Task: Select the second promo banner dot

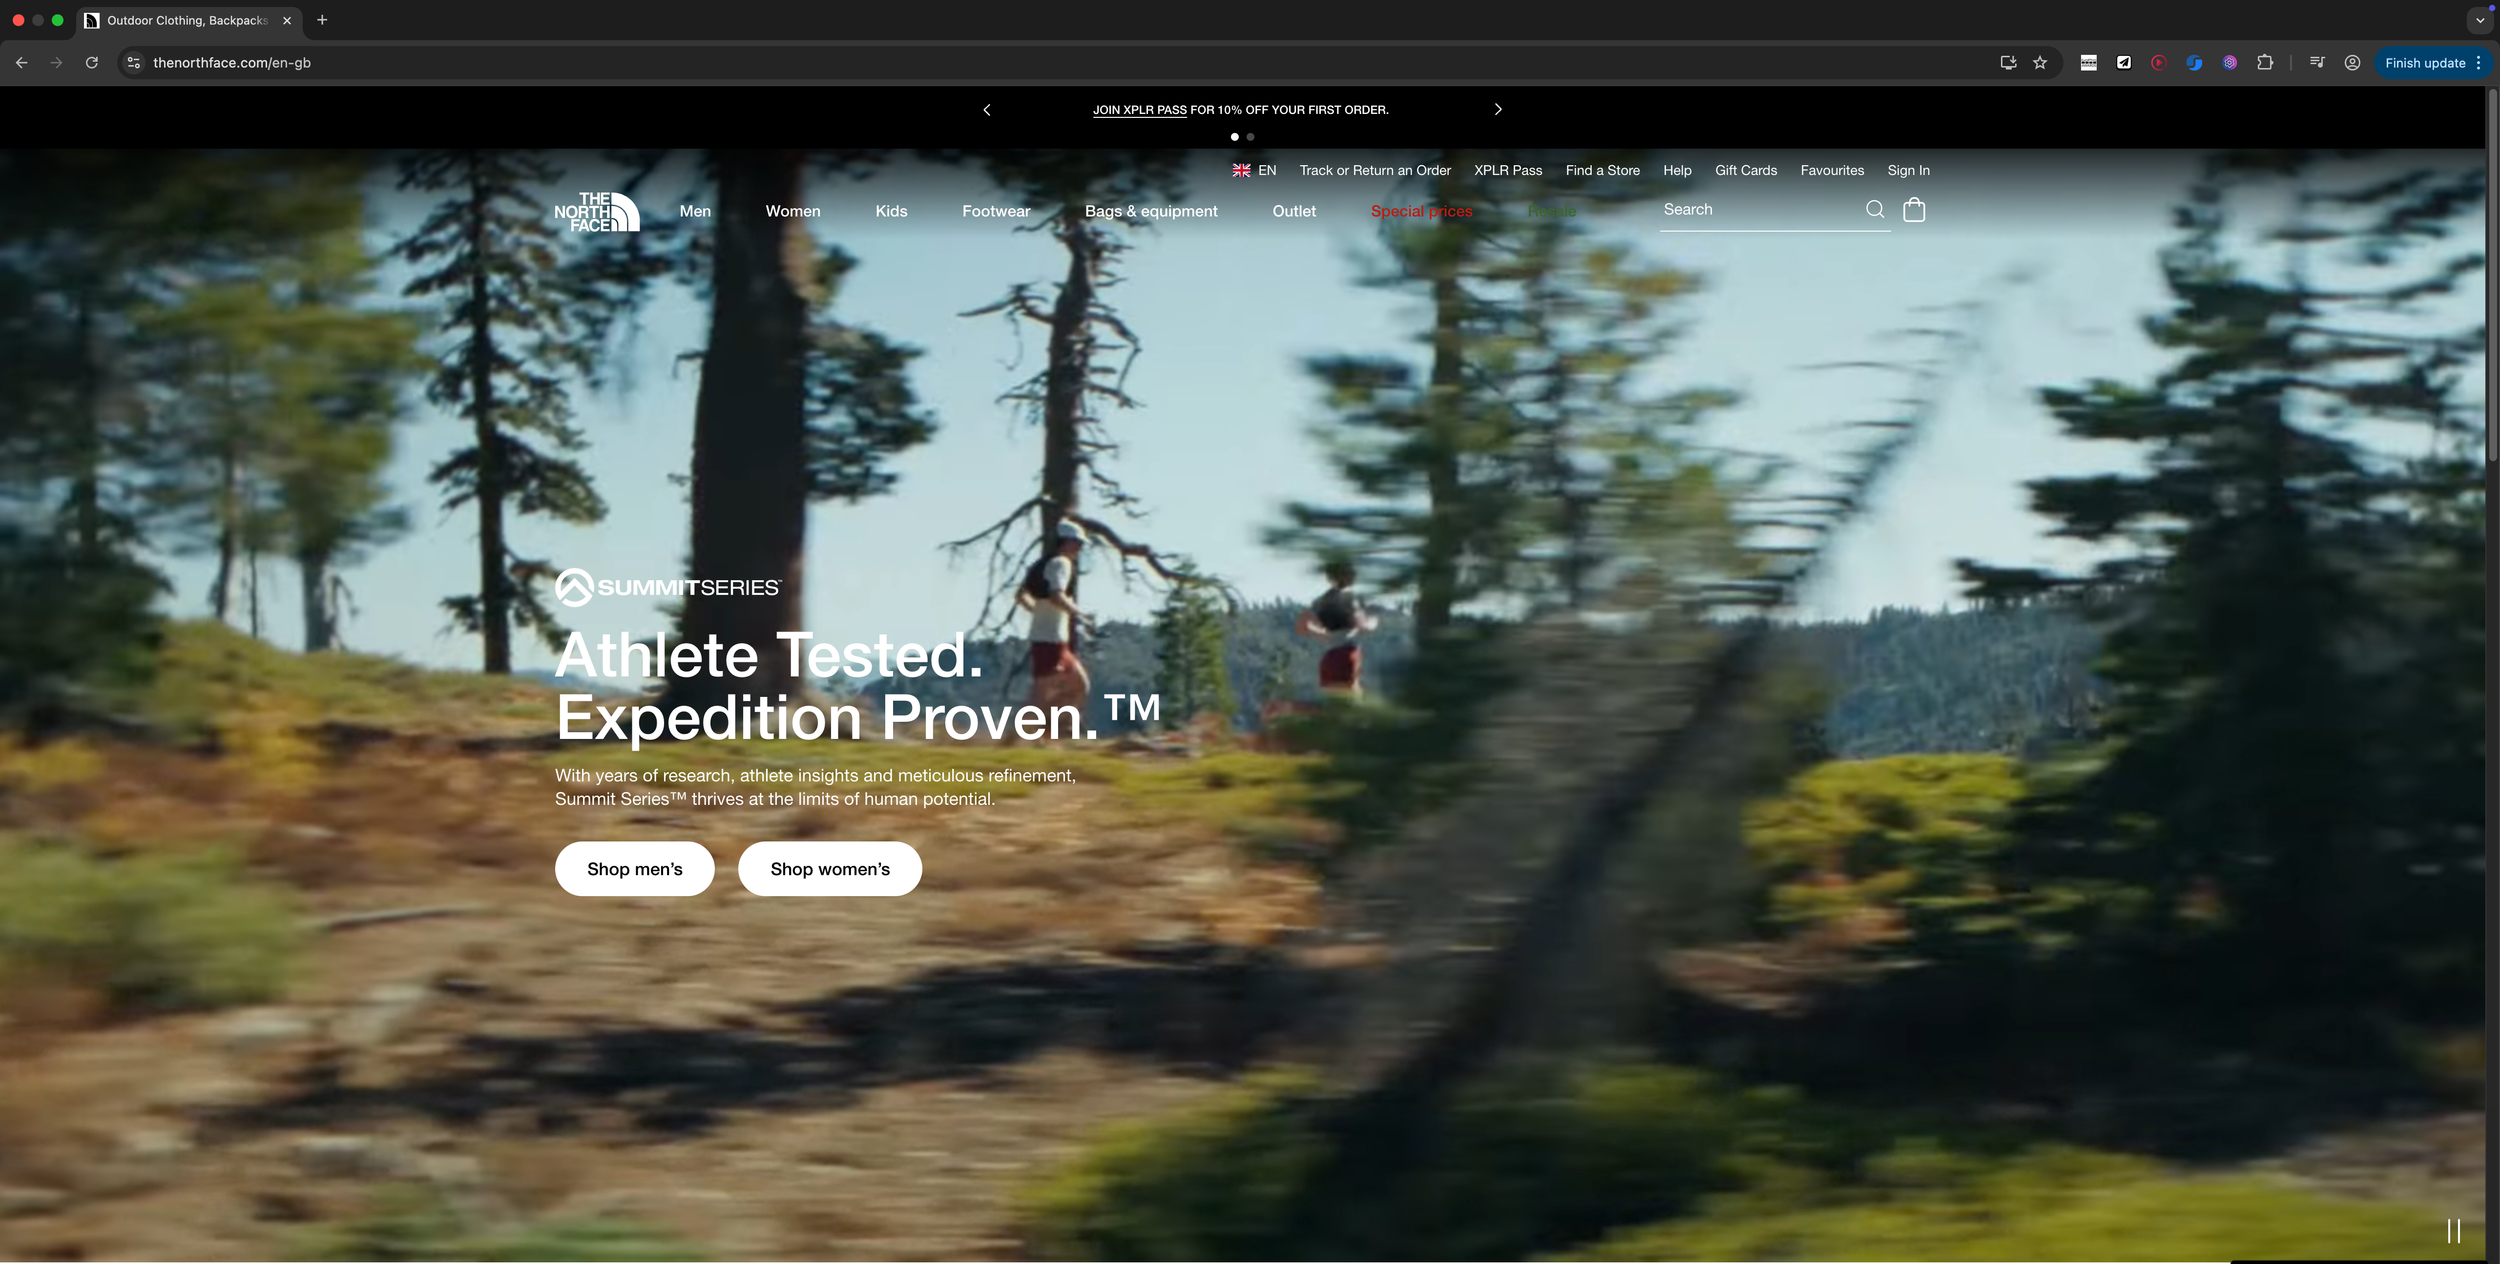Action: tap(1250, 137)
